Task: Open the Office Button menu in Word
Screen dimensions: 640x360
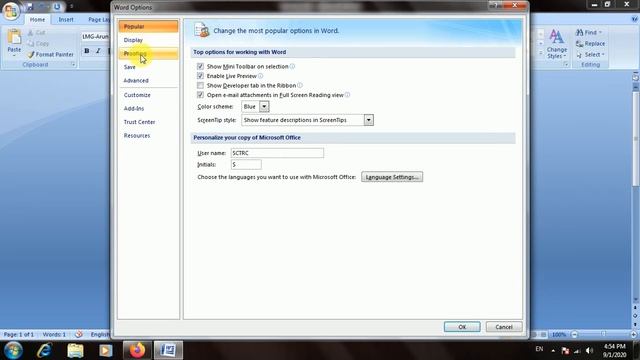Action: 11,10
